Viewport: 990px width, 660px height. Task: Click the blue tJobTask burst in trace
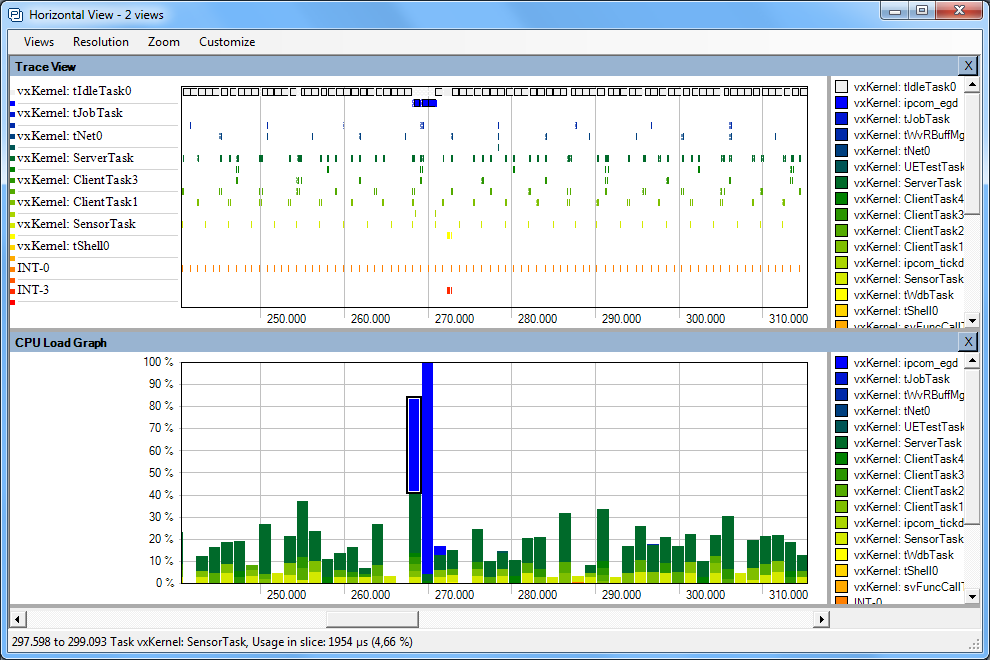(x=425, y=103)
